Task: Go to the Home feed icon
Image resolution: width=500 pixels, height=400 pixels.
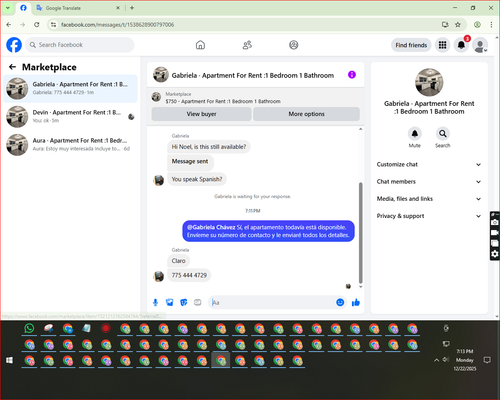Action: coord(200,45)
